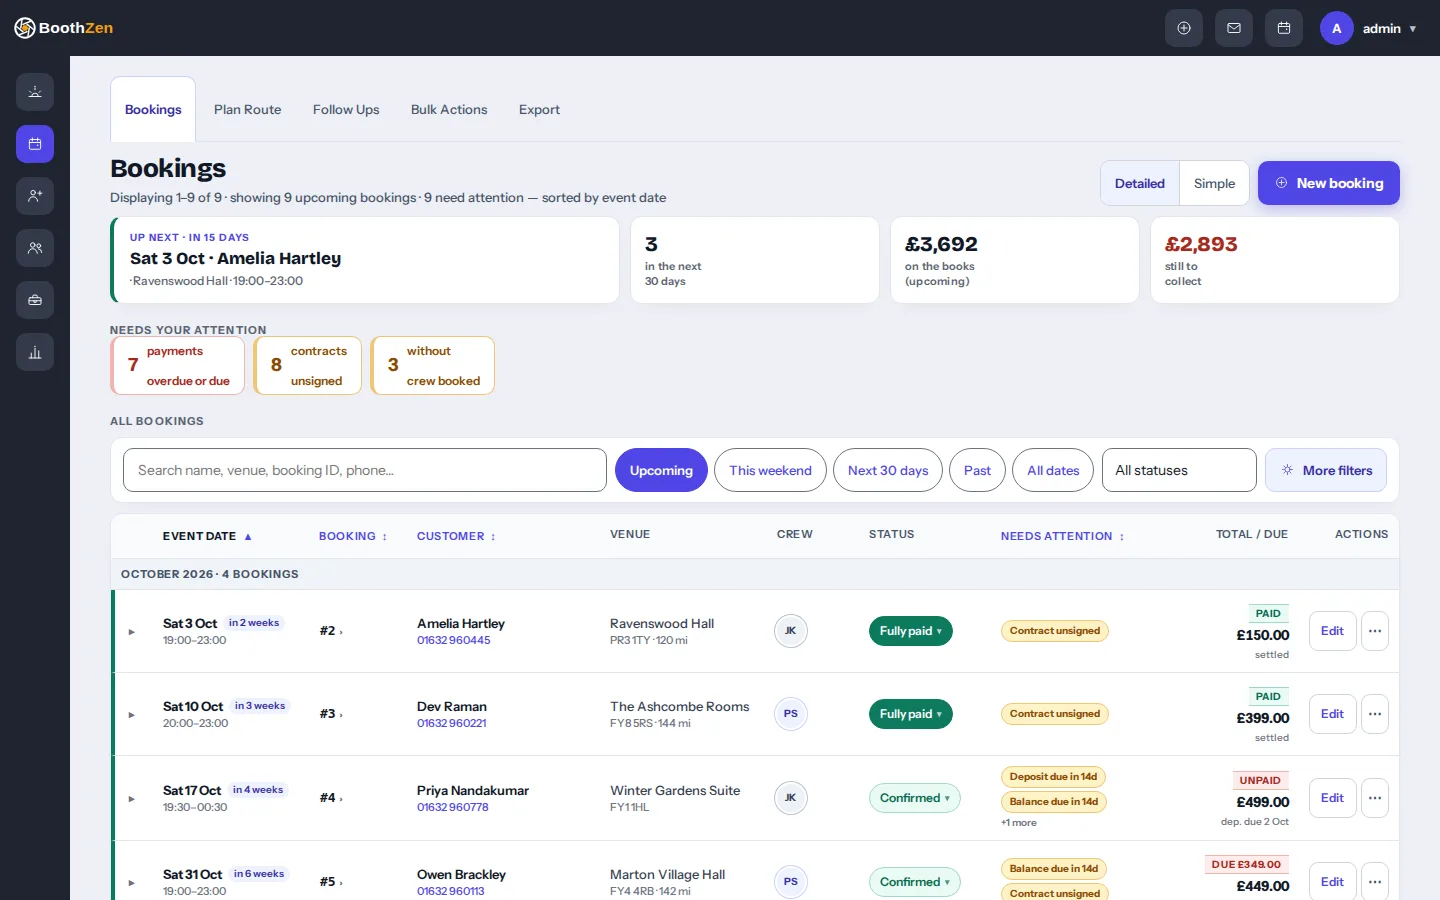Viewport: 1440px width, 900px height.
Task: Open Fully paid status dropdown for Dev Raman
Action: (x=911, y=714)
